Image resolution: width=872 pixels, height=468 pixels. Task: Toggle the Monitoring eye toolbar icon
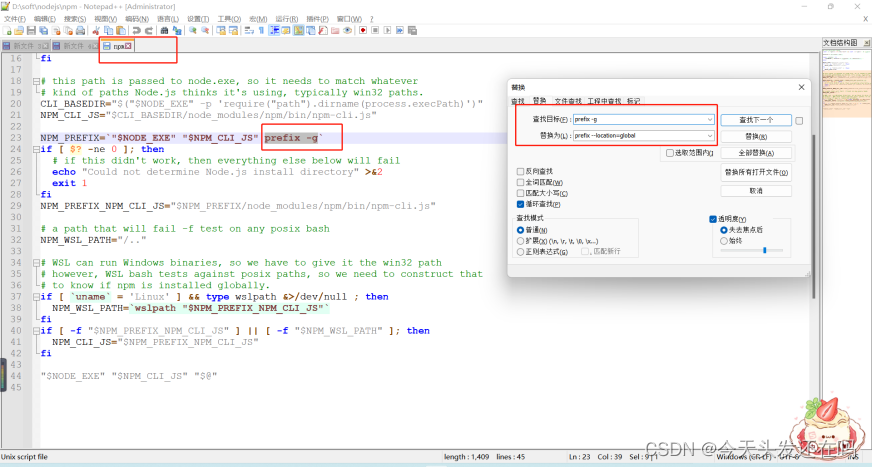coord(348,31)
